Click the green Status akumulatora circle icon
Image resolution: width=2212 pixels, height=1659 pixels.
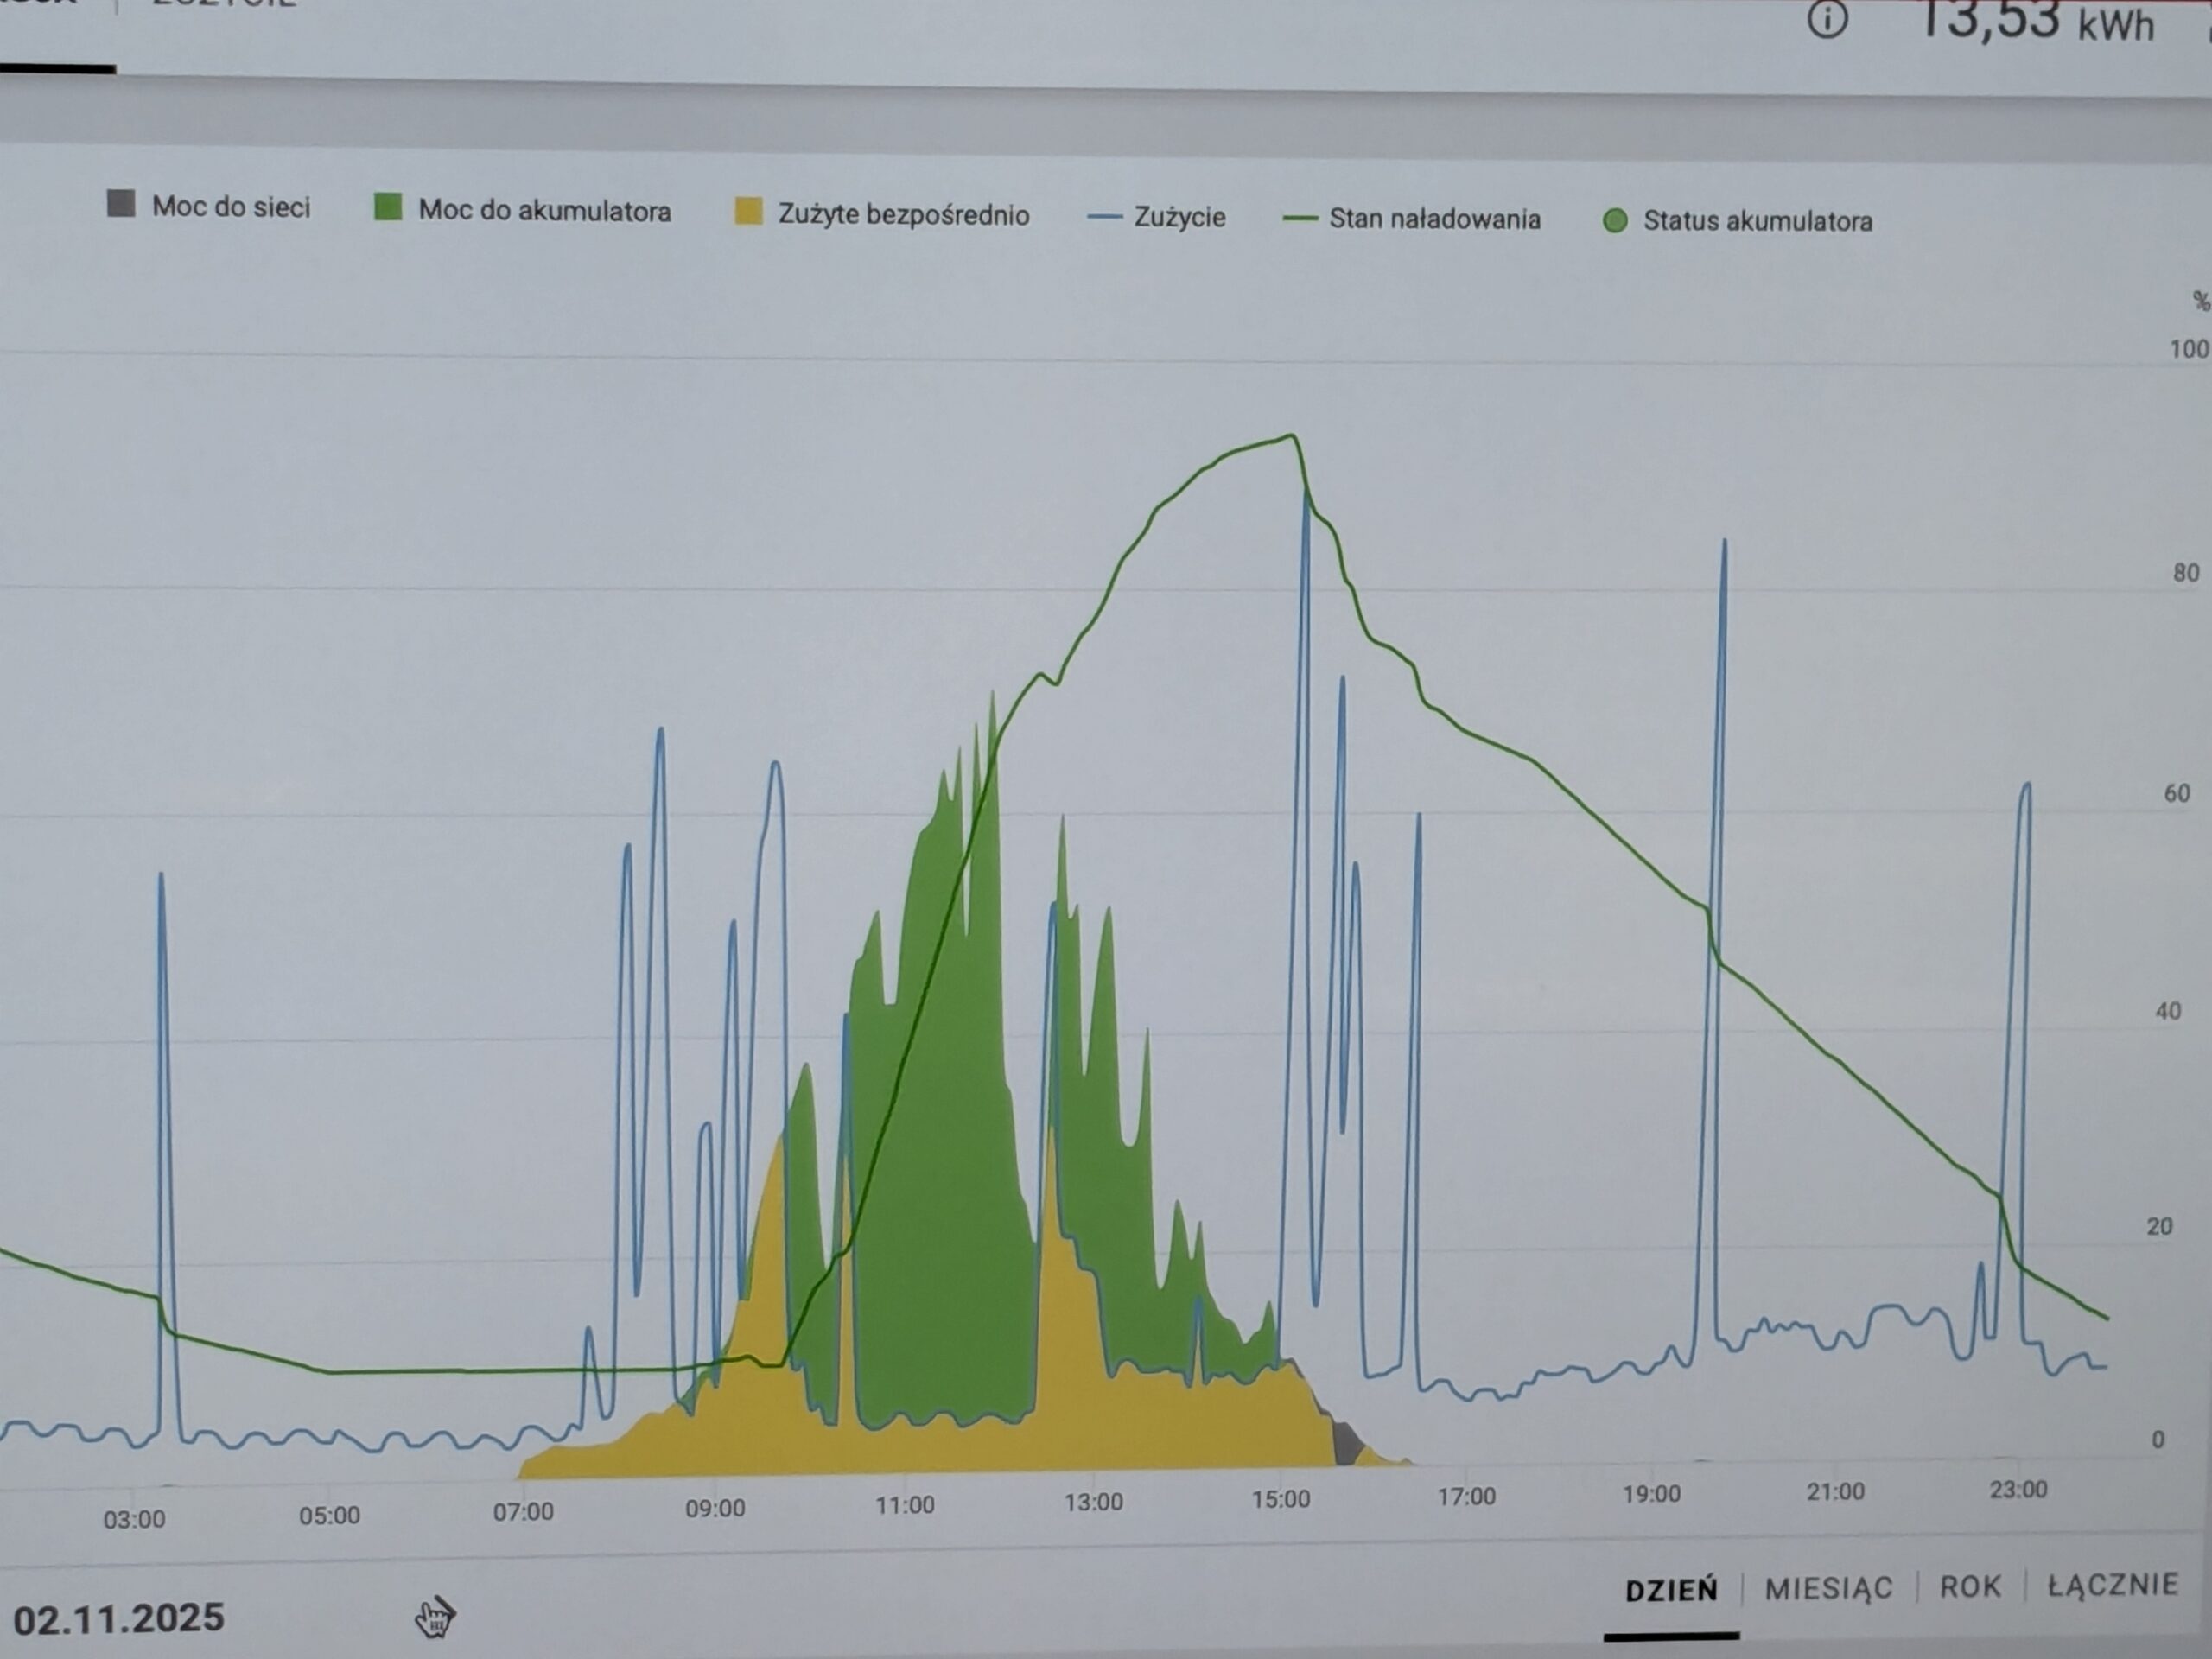coord(1614,220)
